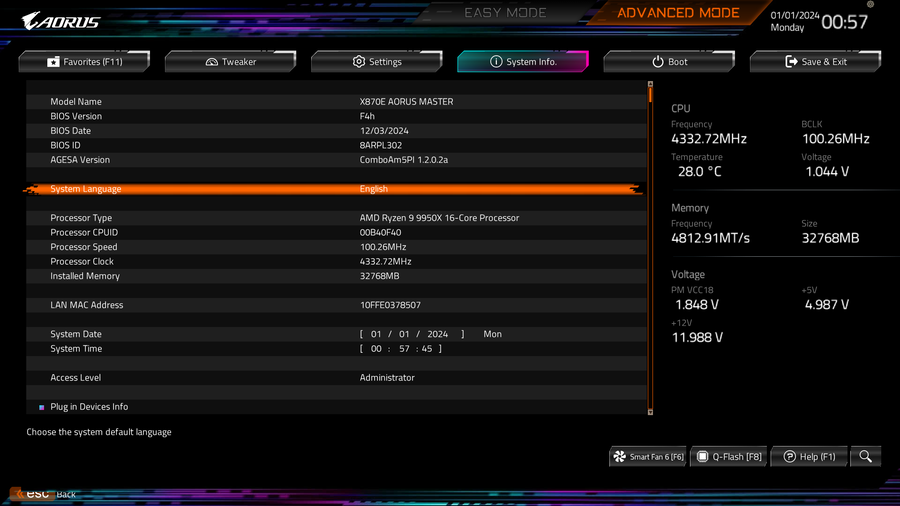Click BIOS Date value 12/03/2024
The height and width of the screenshot is (506, 900).
[384, 131]
